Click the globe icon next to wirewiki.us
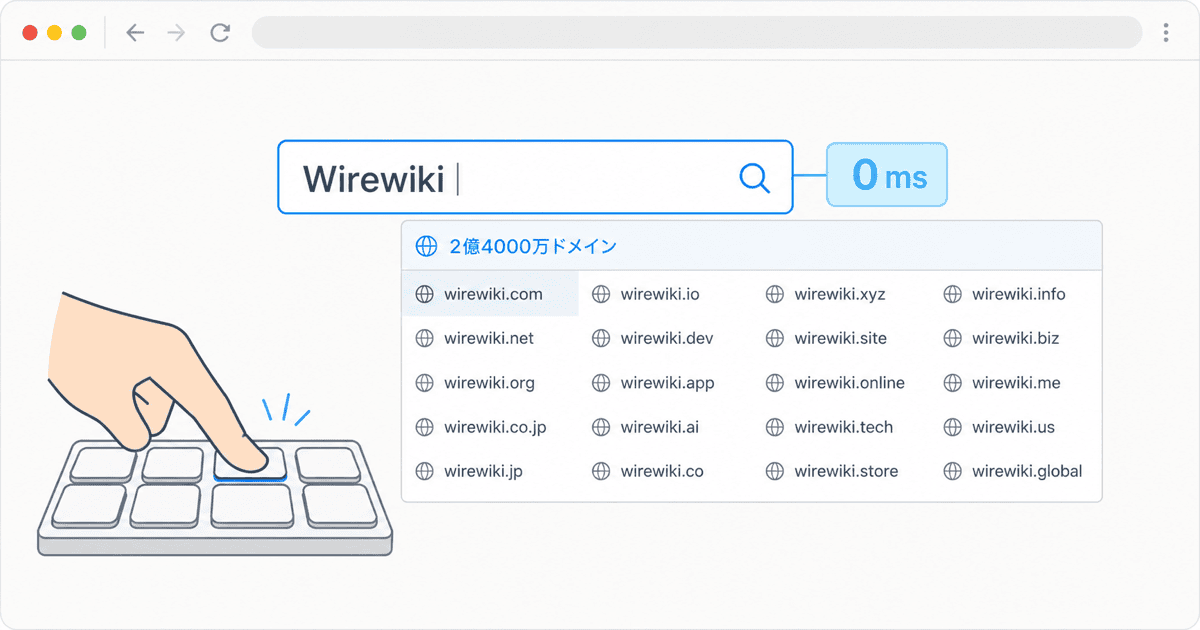 point(953,427)
